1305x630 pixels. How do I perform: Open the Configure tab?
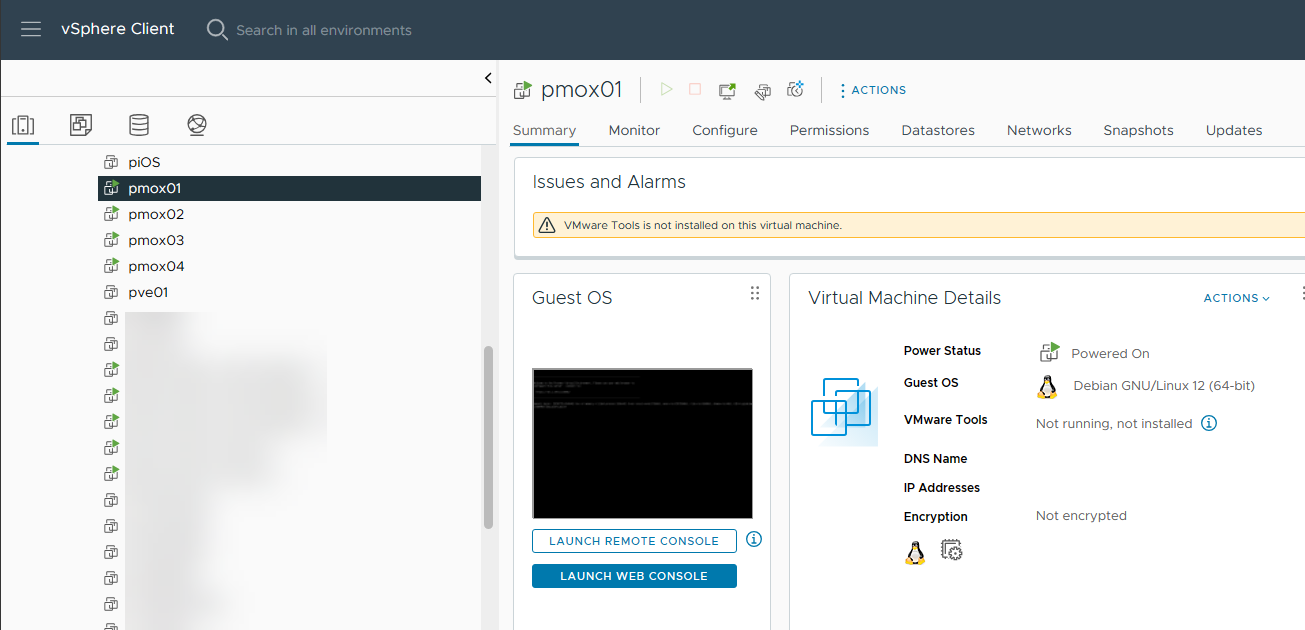[724, 130]
